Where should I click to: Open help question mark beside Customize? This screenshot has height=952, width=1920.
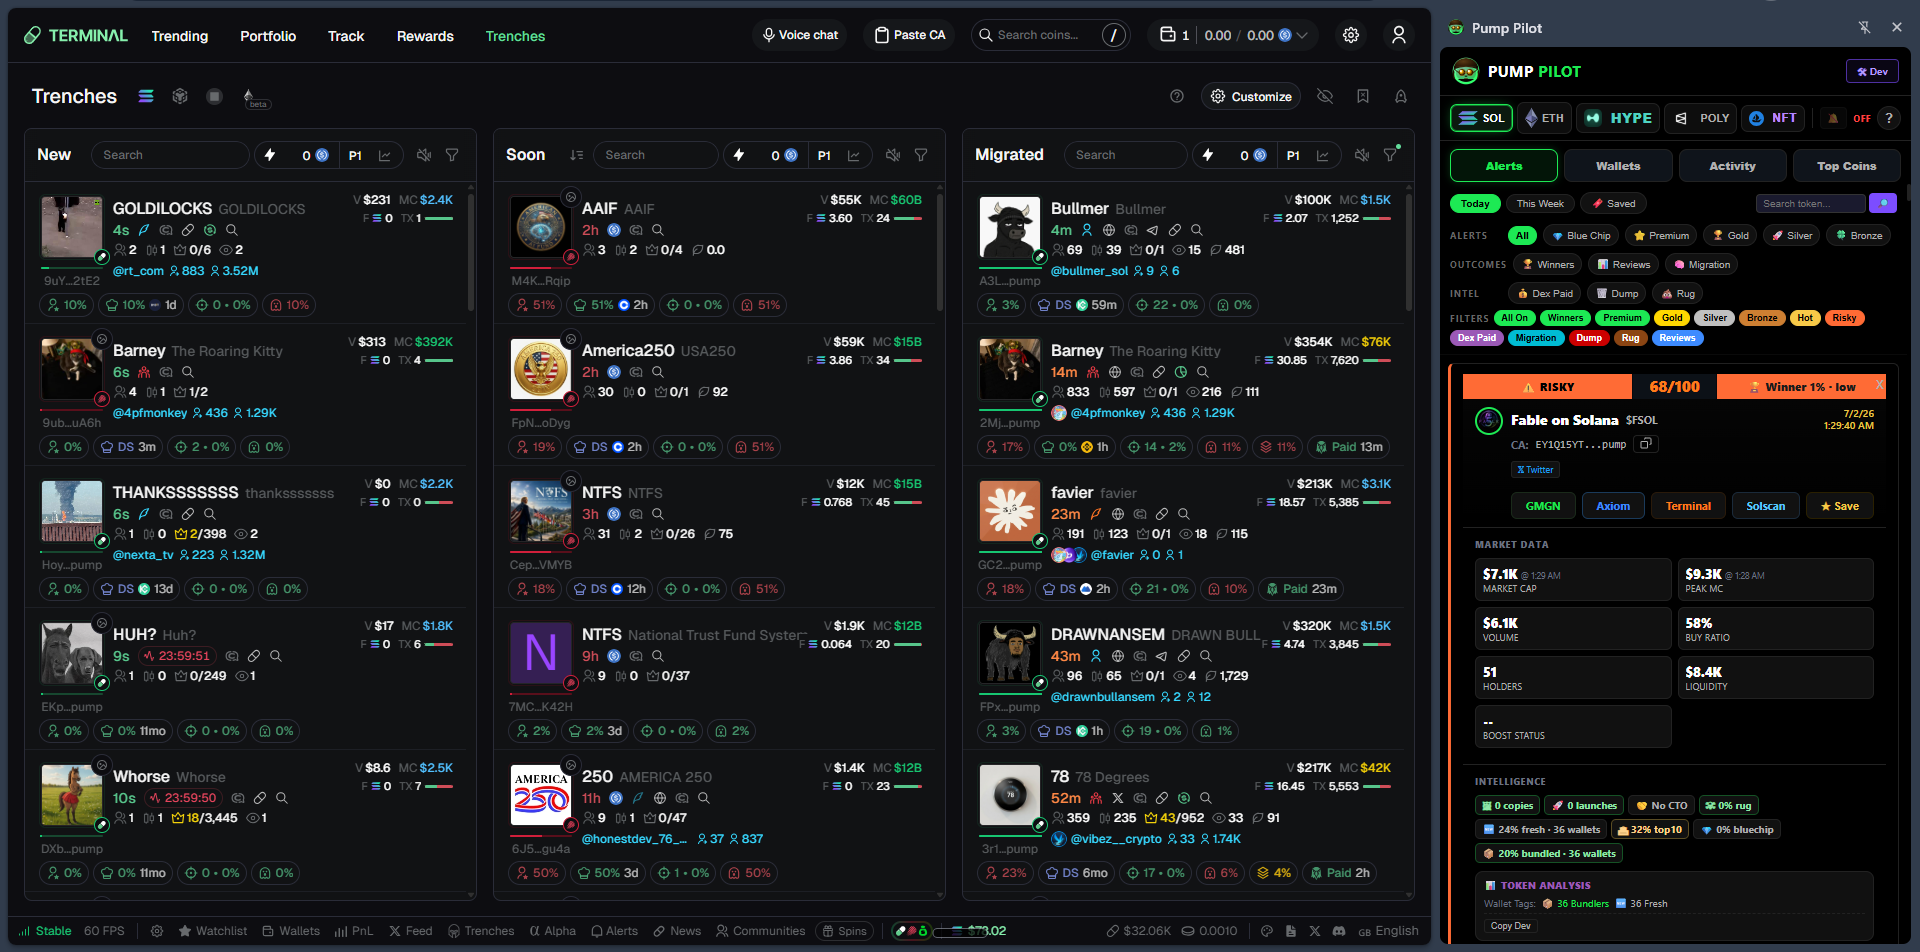coord(1177,96)
